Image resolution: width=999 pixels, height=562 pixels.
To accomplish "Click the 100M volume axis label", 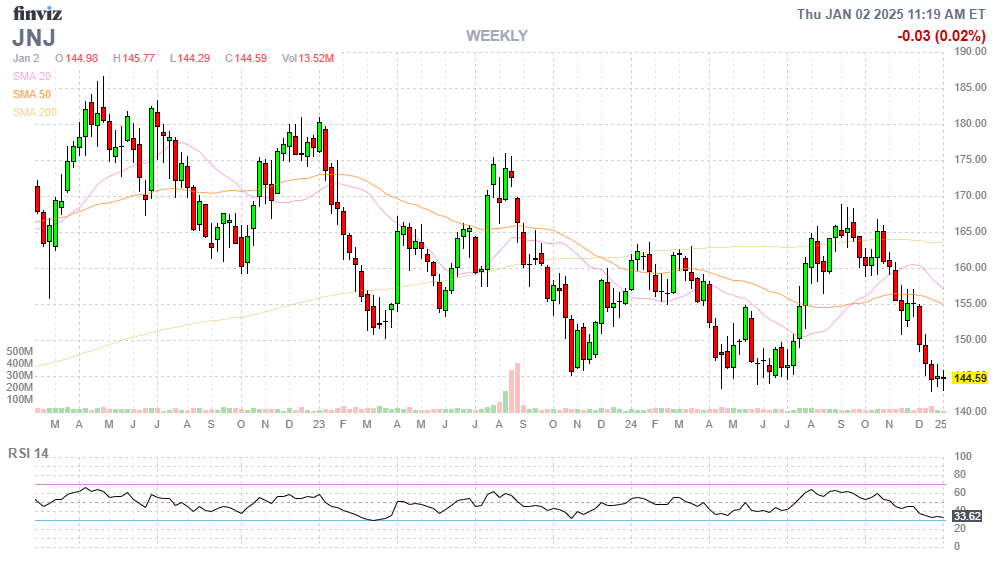I will pos(20,400).
